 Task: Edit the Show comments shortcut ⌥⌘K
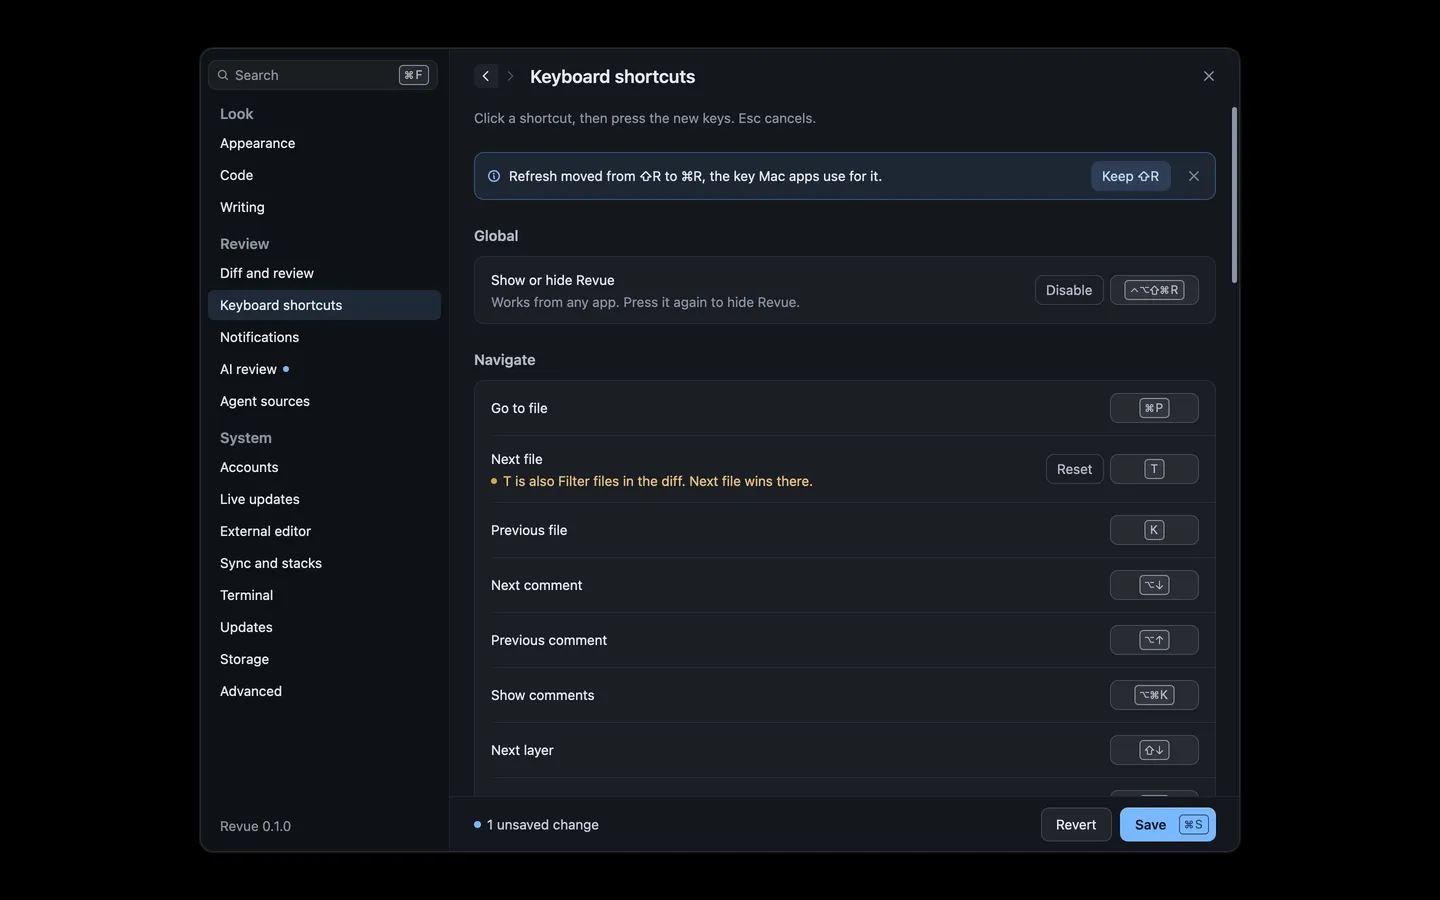click(x=1154, y=695)
